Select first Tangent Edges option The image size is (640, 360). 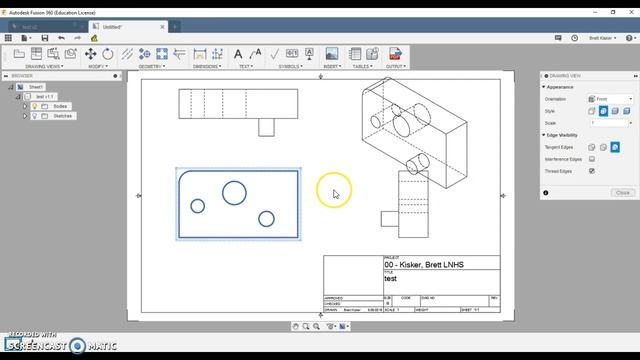[592, 147]
